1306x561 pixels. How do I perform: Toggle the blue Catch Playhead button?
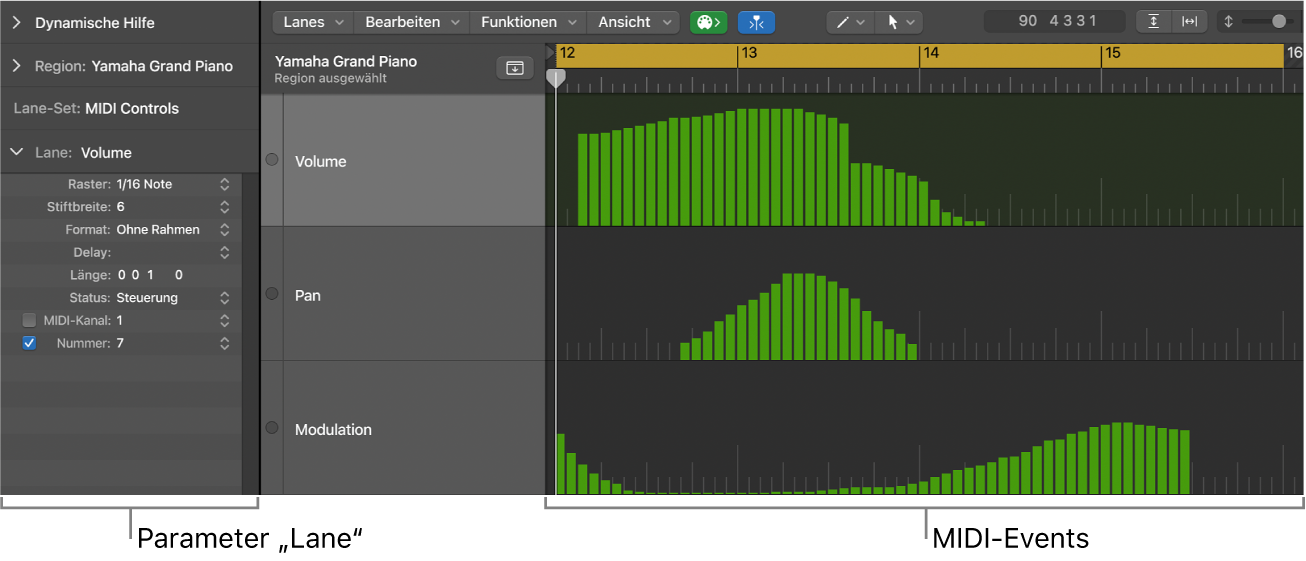756,22
